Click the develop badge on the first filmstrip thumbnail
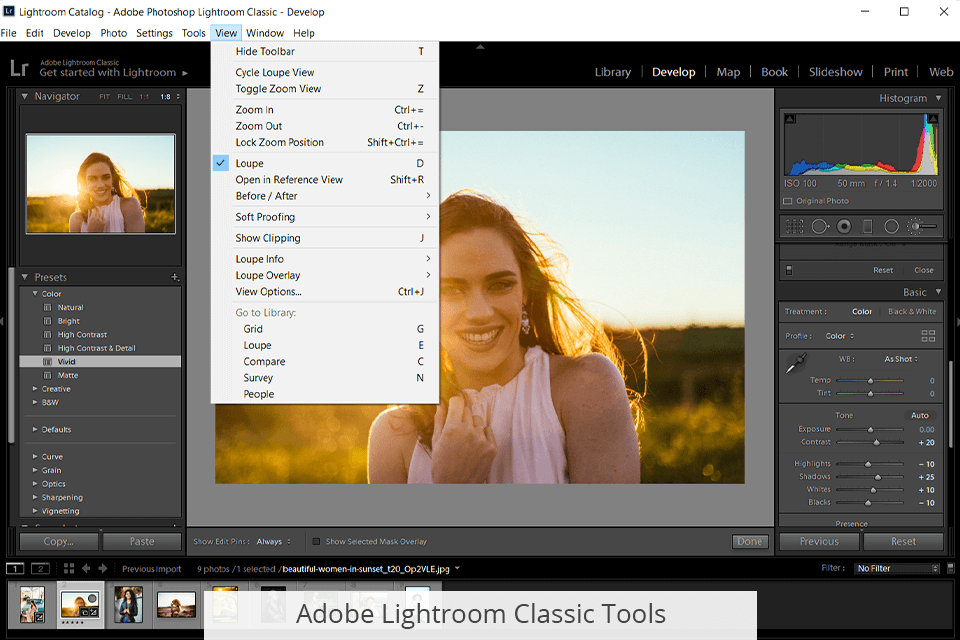 click(x=39, y=618)
